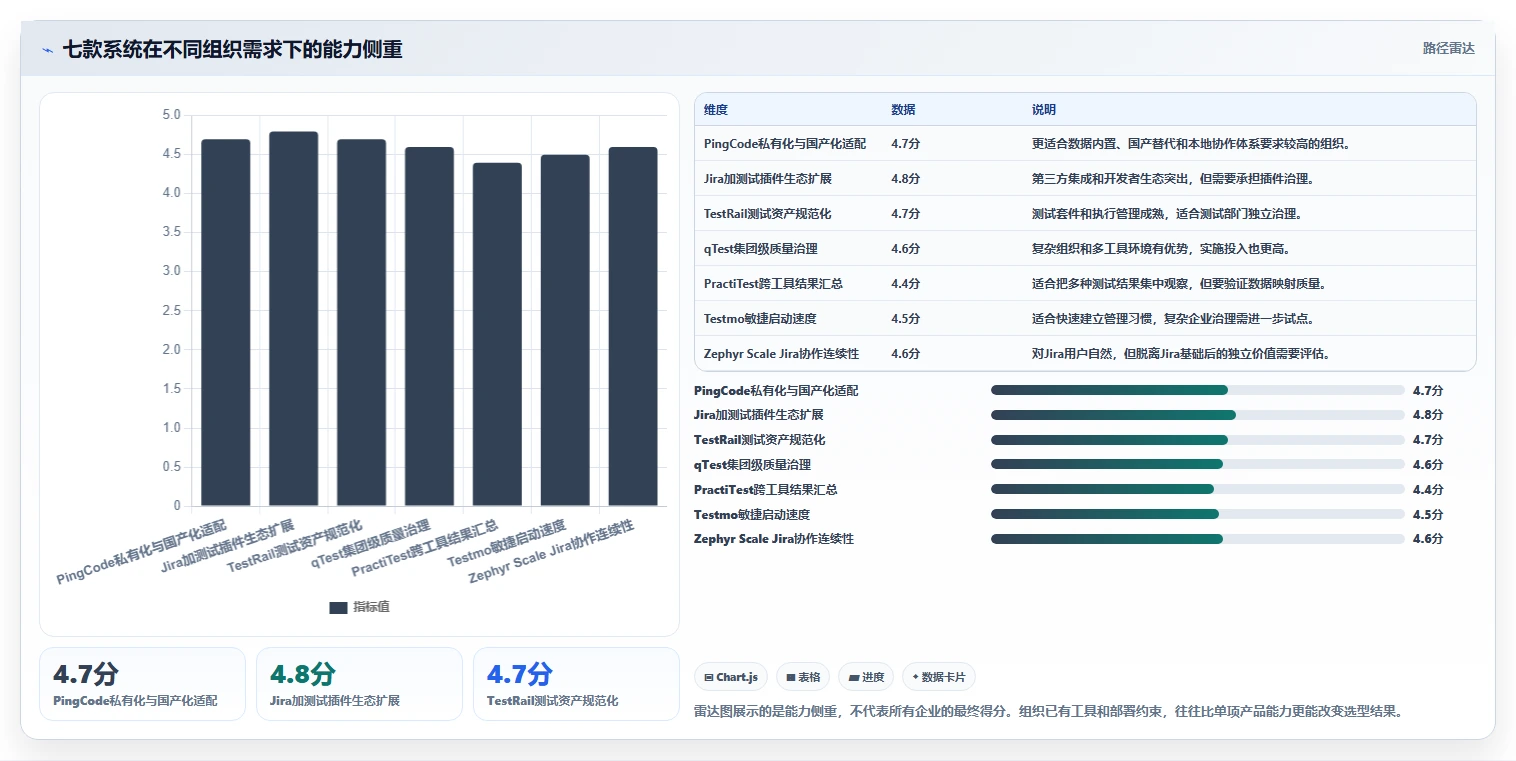
Task: Click the 说明 column header
Action: [1044, 110]
